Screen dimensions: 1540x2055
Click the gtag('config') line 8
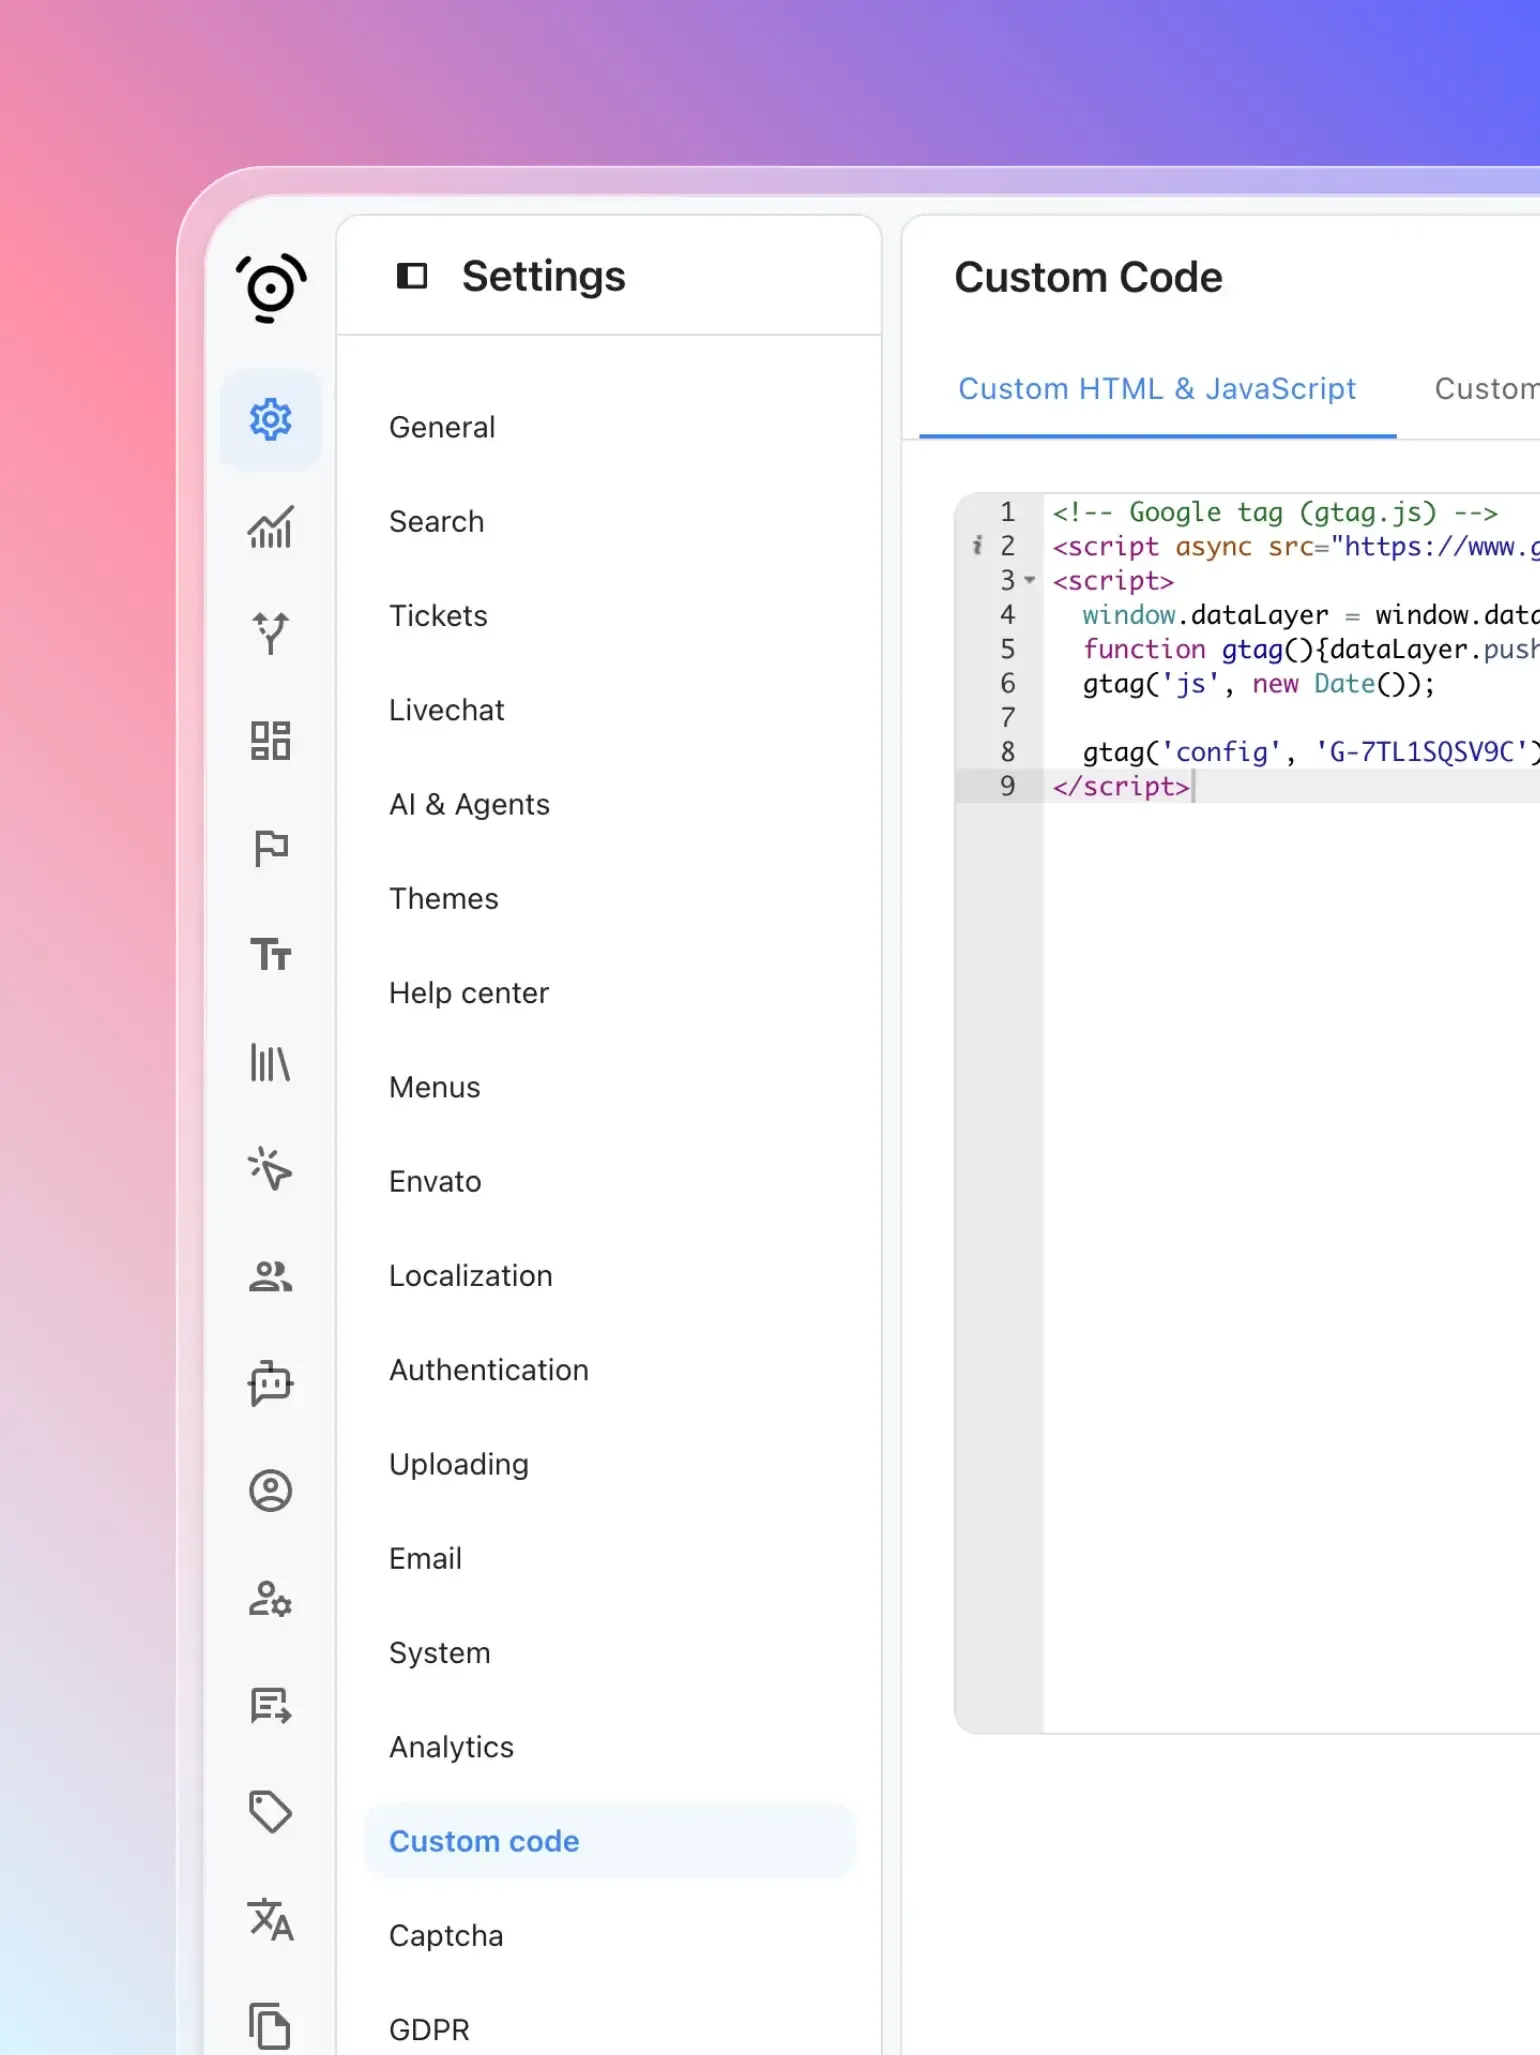coord(1310,752)
